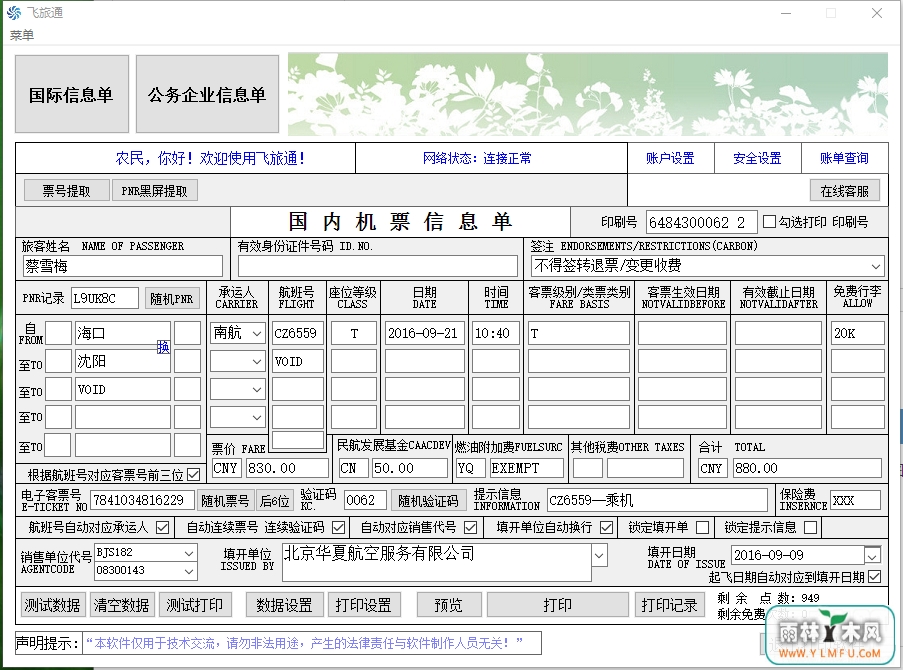Click the 后6位 button

point(275,501)
